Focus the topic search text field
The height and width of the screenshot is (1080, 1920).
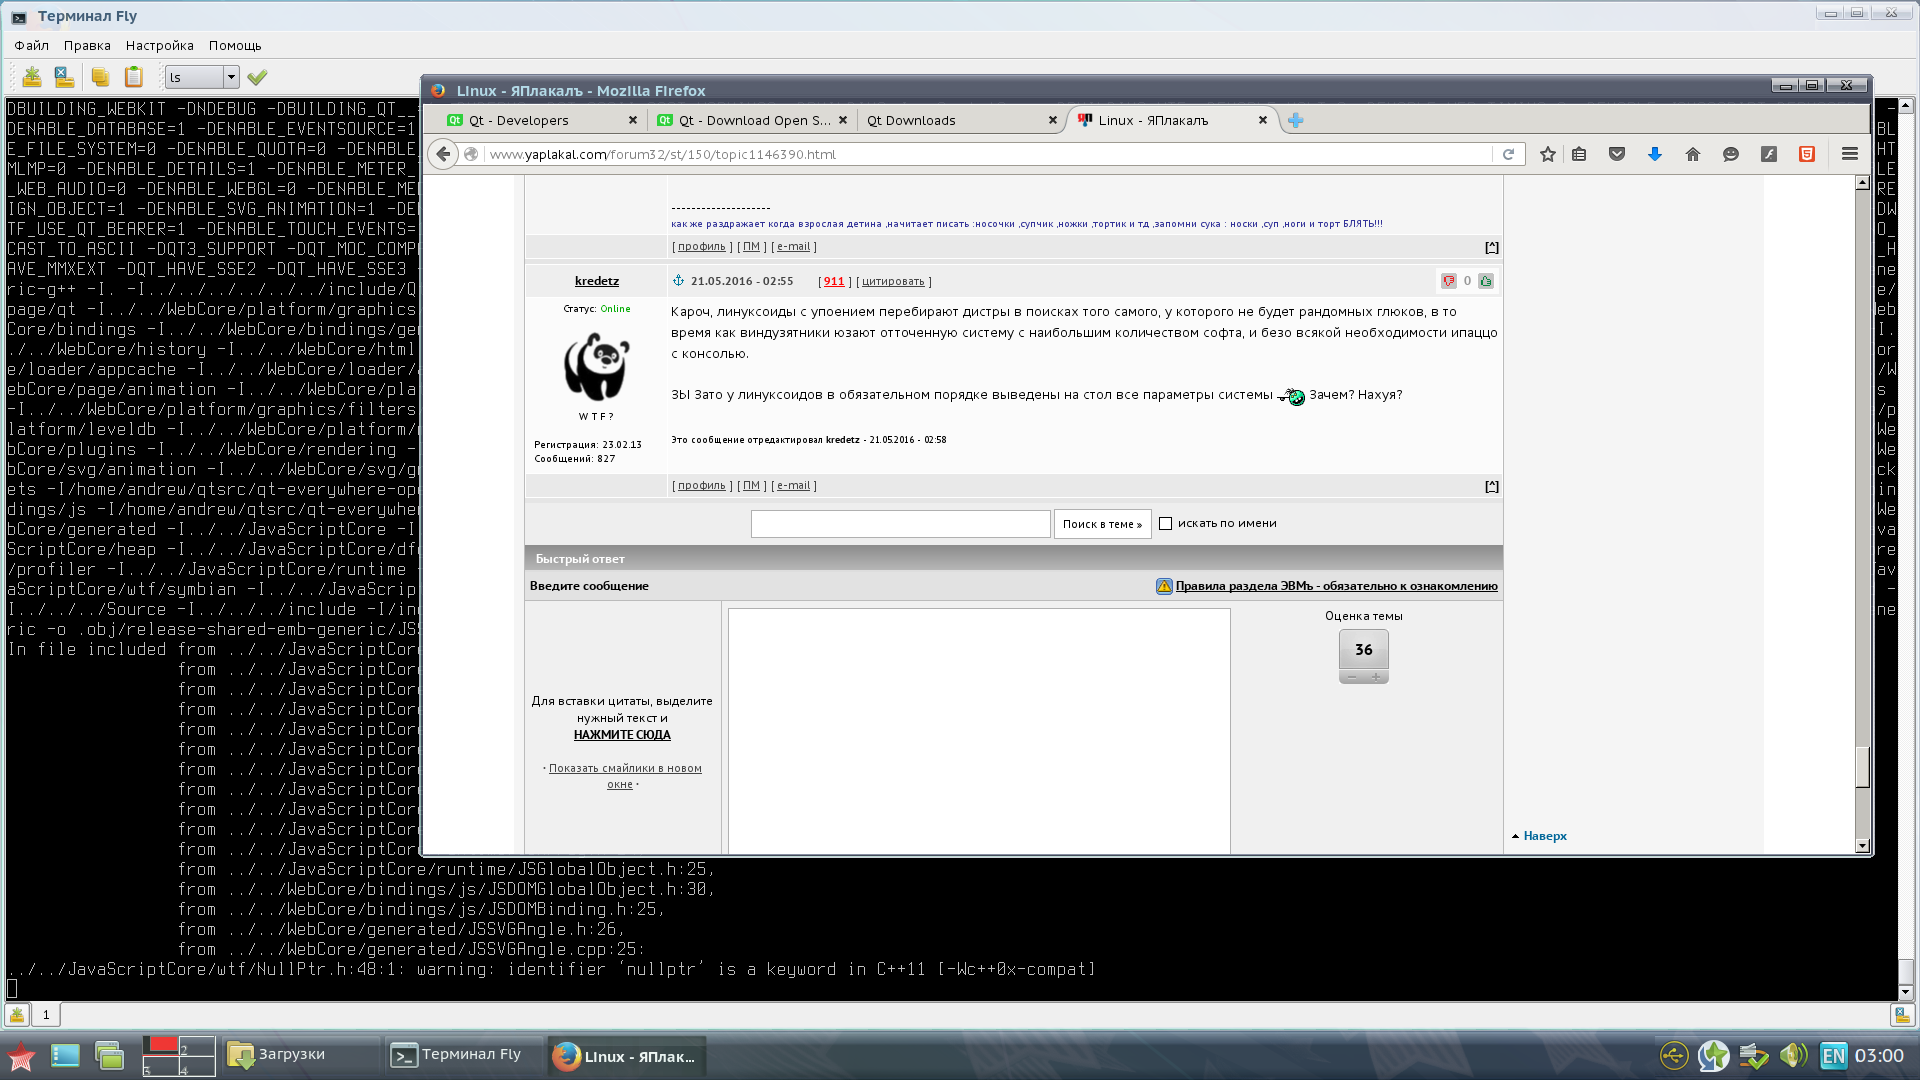click(x=900, y=524)
